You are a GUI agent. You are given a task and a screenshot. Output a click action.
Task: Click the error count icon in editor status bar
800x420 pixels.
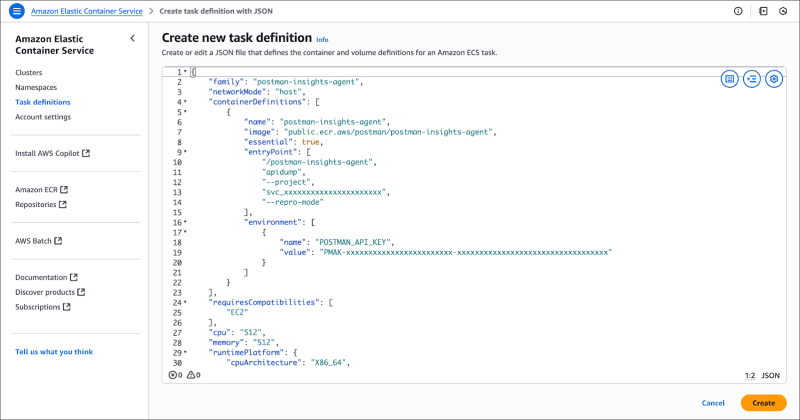[173, 375]
